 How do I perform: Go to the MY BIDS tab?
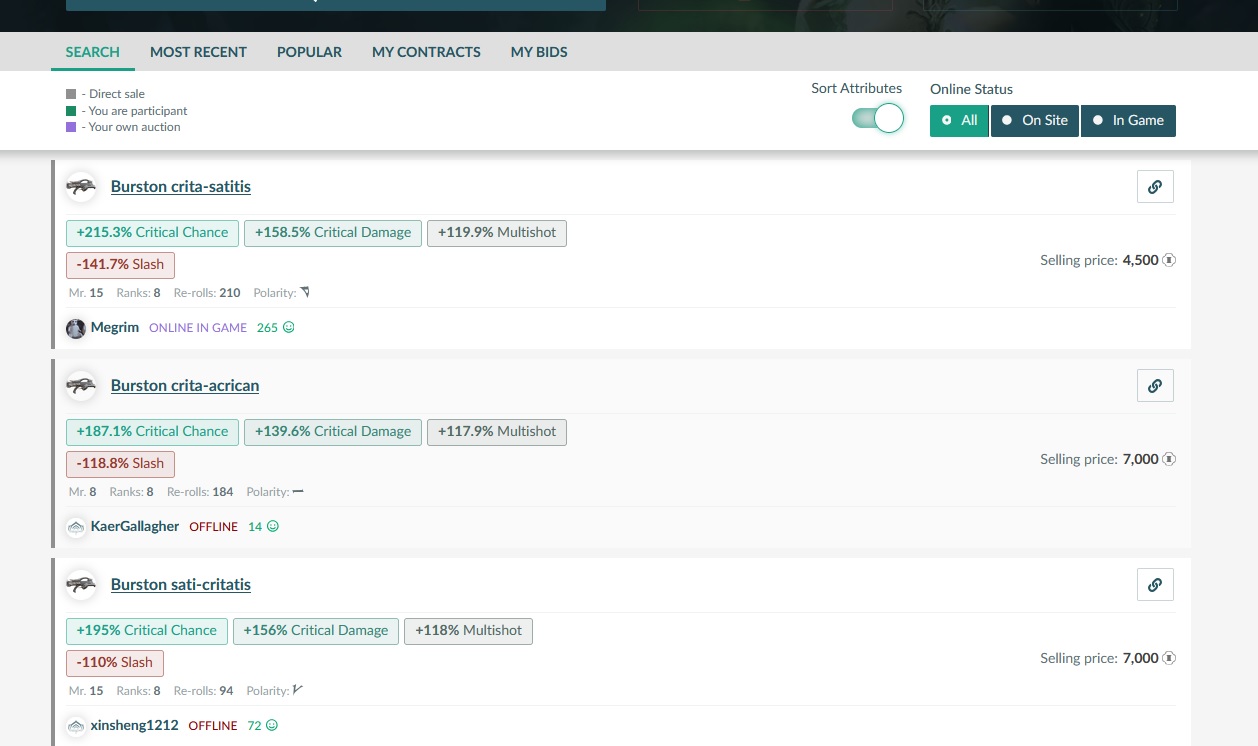click(x=539, y=52)
